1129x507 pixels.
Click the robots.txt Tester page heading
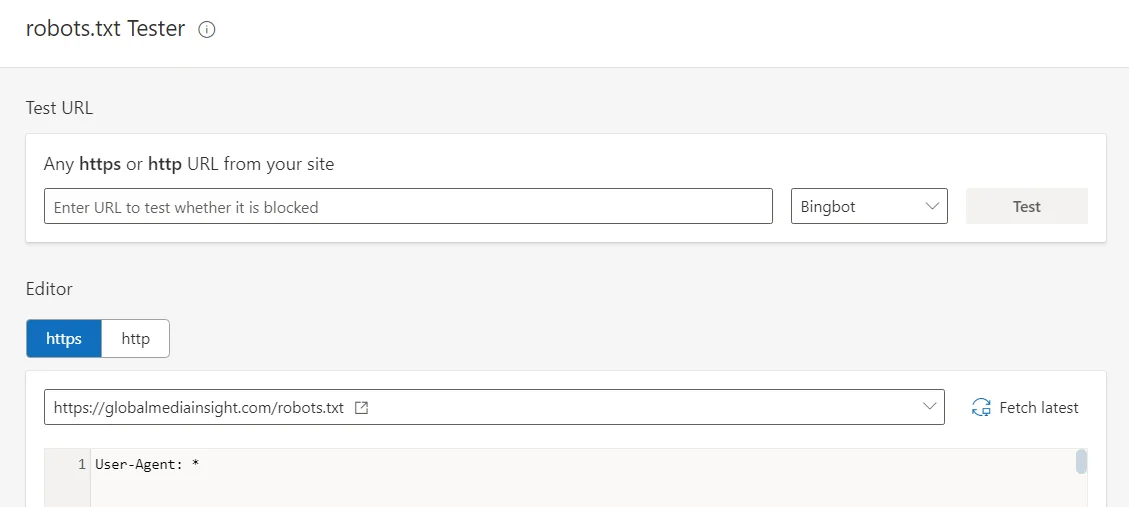coord(105,29)
